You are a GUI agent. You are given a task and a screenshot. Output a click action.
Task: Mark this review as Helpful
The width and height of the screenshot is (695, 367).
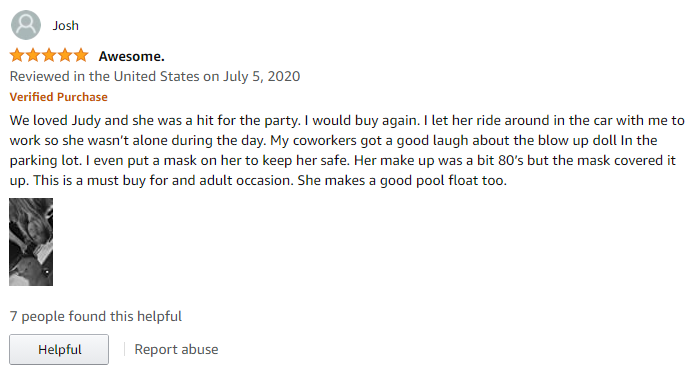59,350
